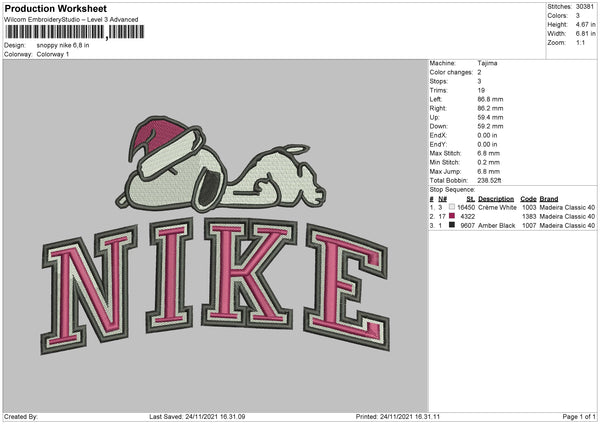Screen dimensions: 600x424
Task: Click the Page 1 of 1 indicator
Action: pos(579,416)
